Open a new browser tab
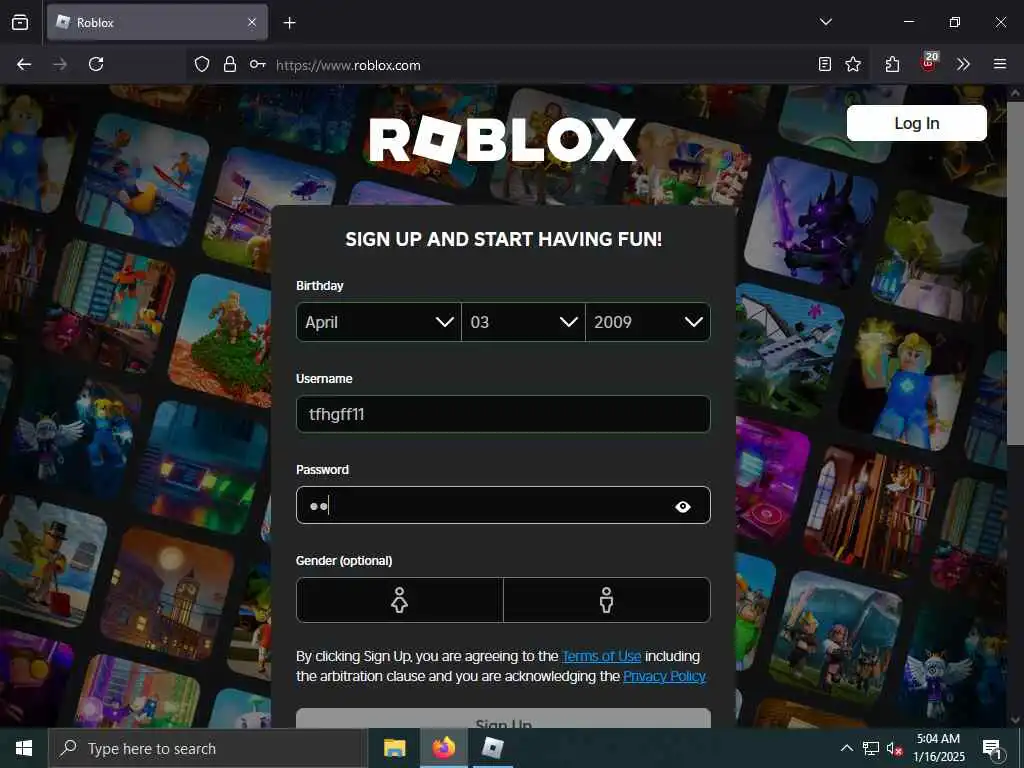The width and height of the screenshot is (1024, 768). coord(289,23)
